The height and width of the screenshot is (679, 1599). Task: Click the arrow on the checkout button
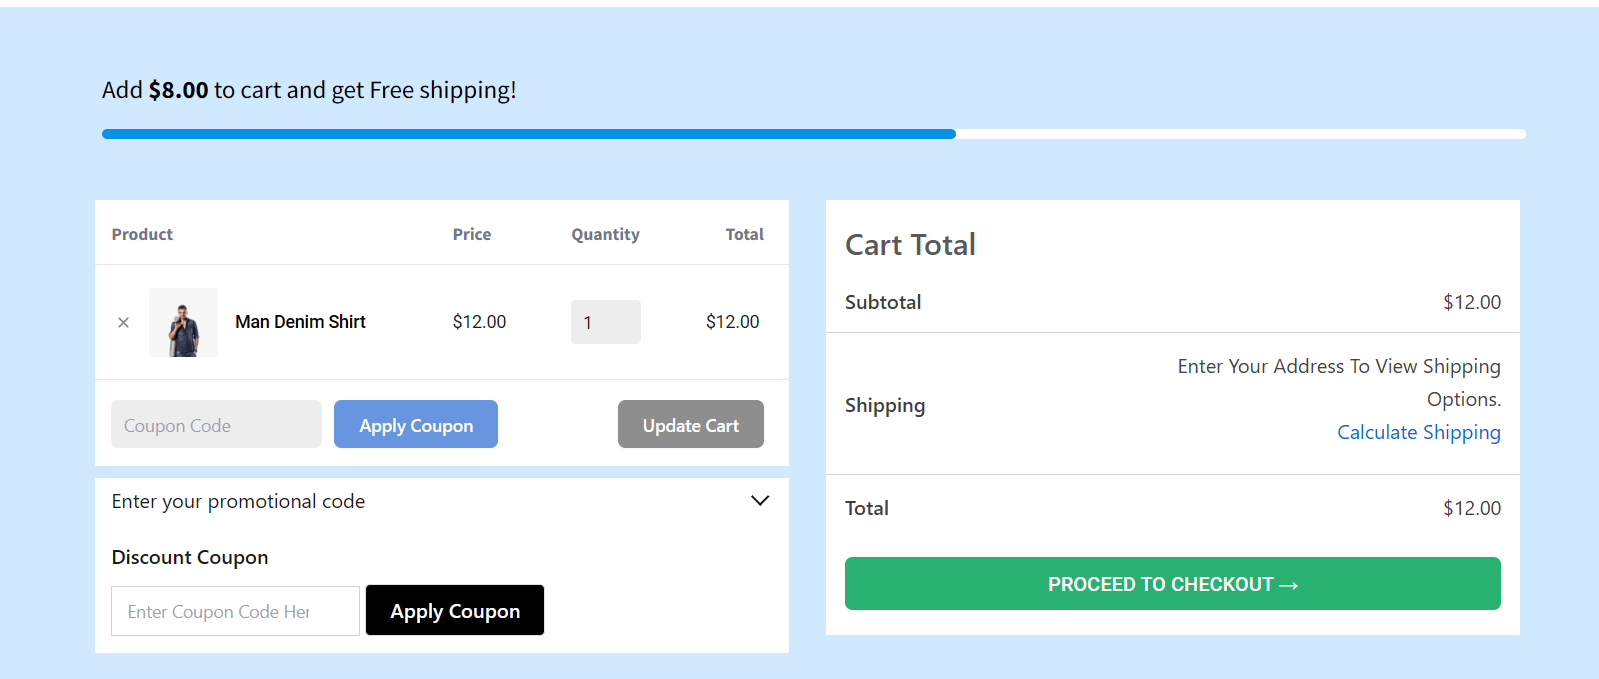1289,585
